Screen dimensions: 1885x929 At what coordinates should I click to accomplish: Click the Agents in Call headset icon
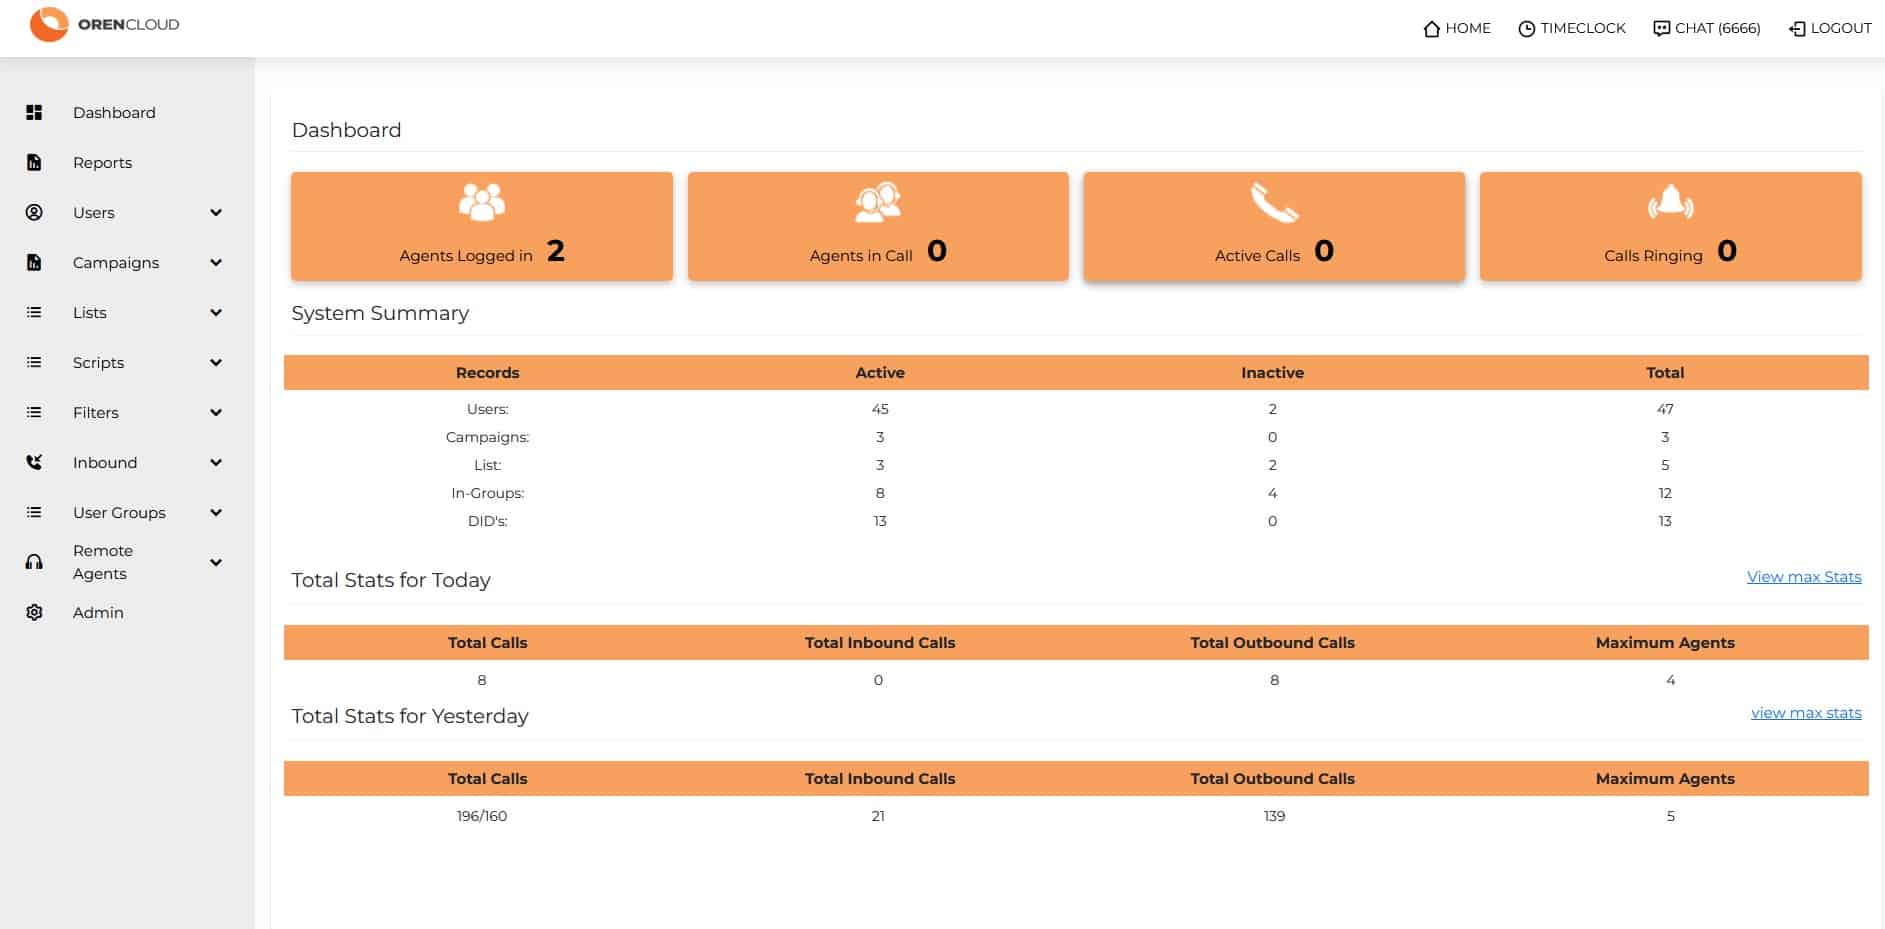878,202
